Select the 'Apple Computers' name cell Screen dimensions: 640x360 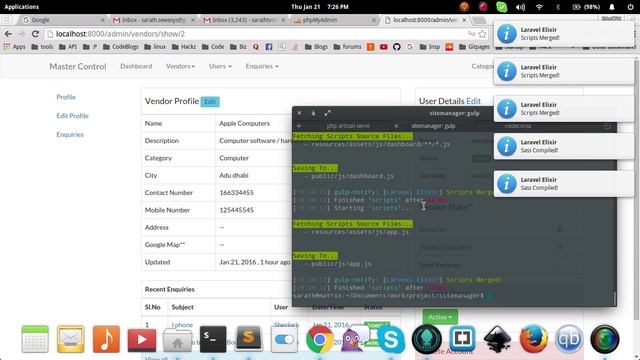tap(244, 123)
